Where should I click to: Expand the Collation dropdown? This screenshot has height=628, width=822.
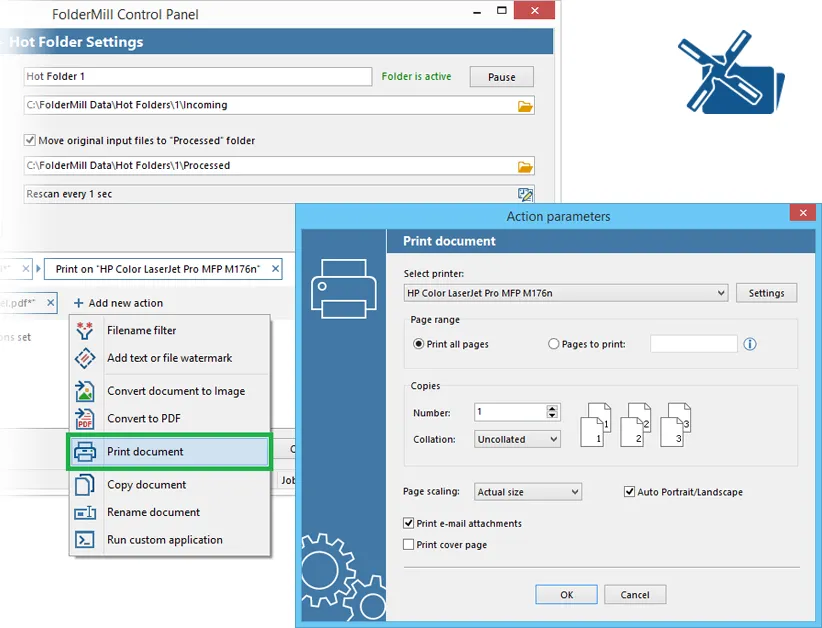click(x=517, y=439)
